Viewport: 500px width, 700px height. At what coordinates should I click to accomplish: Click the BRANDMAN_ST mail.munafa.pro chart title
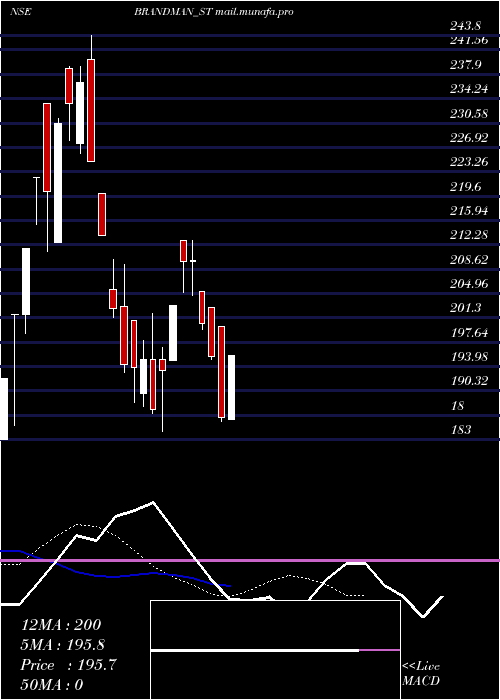click(214, 12)
